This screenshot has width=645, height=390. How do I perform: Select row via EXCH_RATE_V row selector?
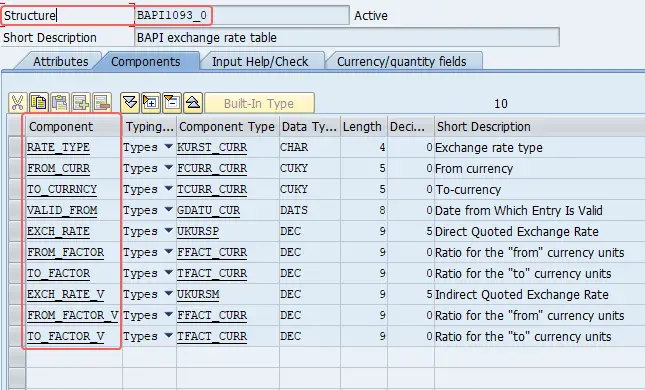[17, 294]
